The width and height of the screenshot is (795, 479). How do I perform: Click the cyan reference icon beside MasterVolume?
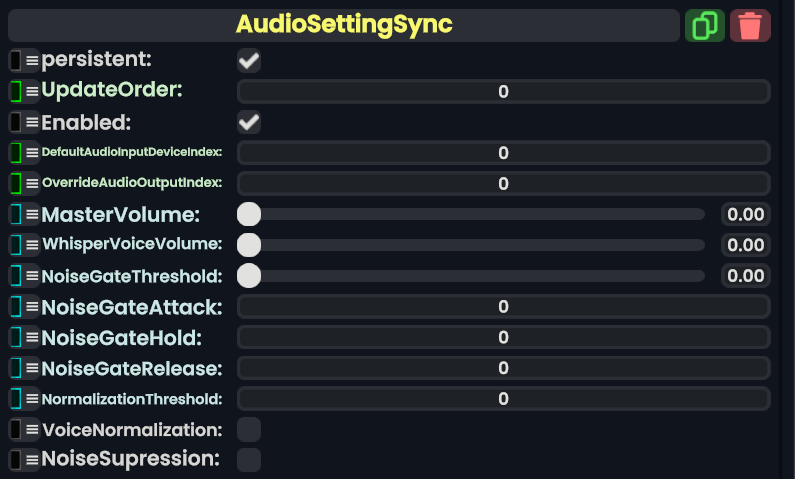coord(16,215)
